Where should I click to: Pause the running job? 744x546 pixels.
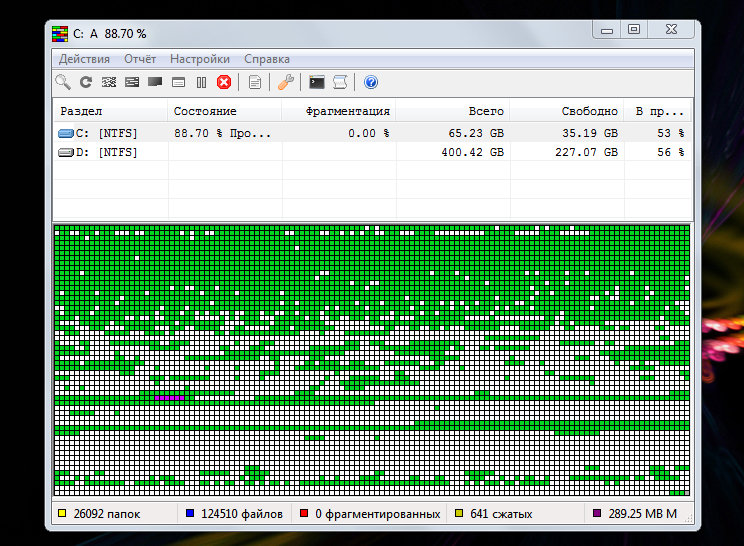click(x=201, y=83)
